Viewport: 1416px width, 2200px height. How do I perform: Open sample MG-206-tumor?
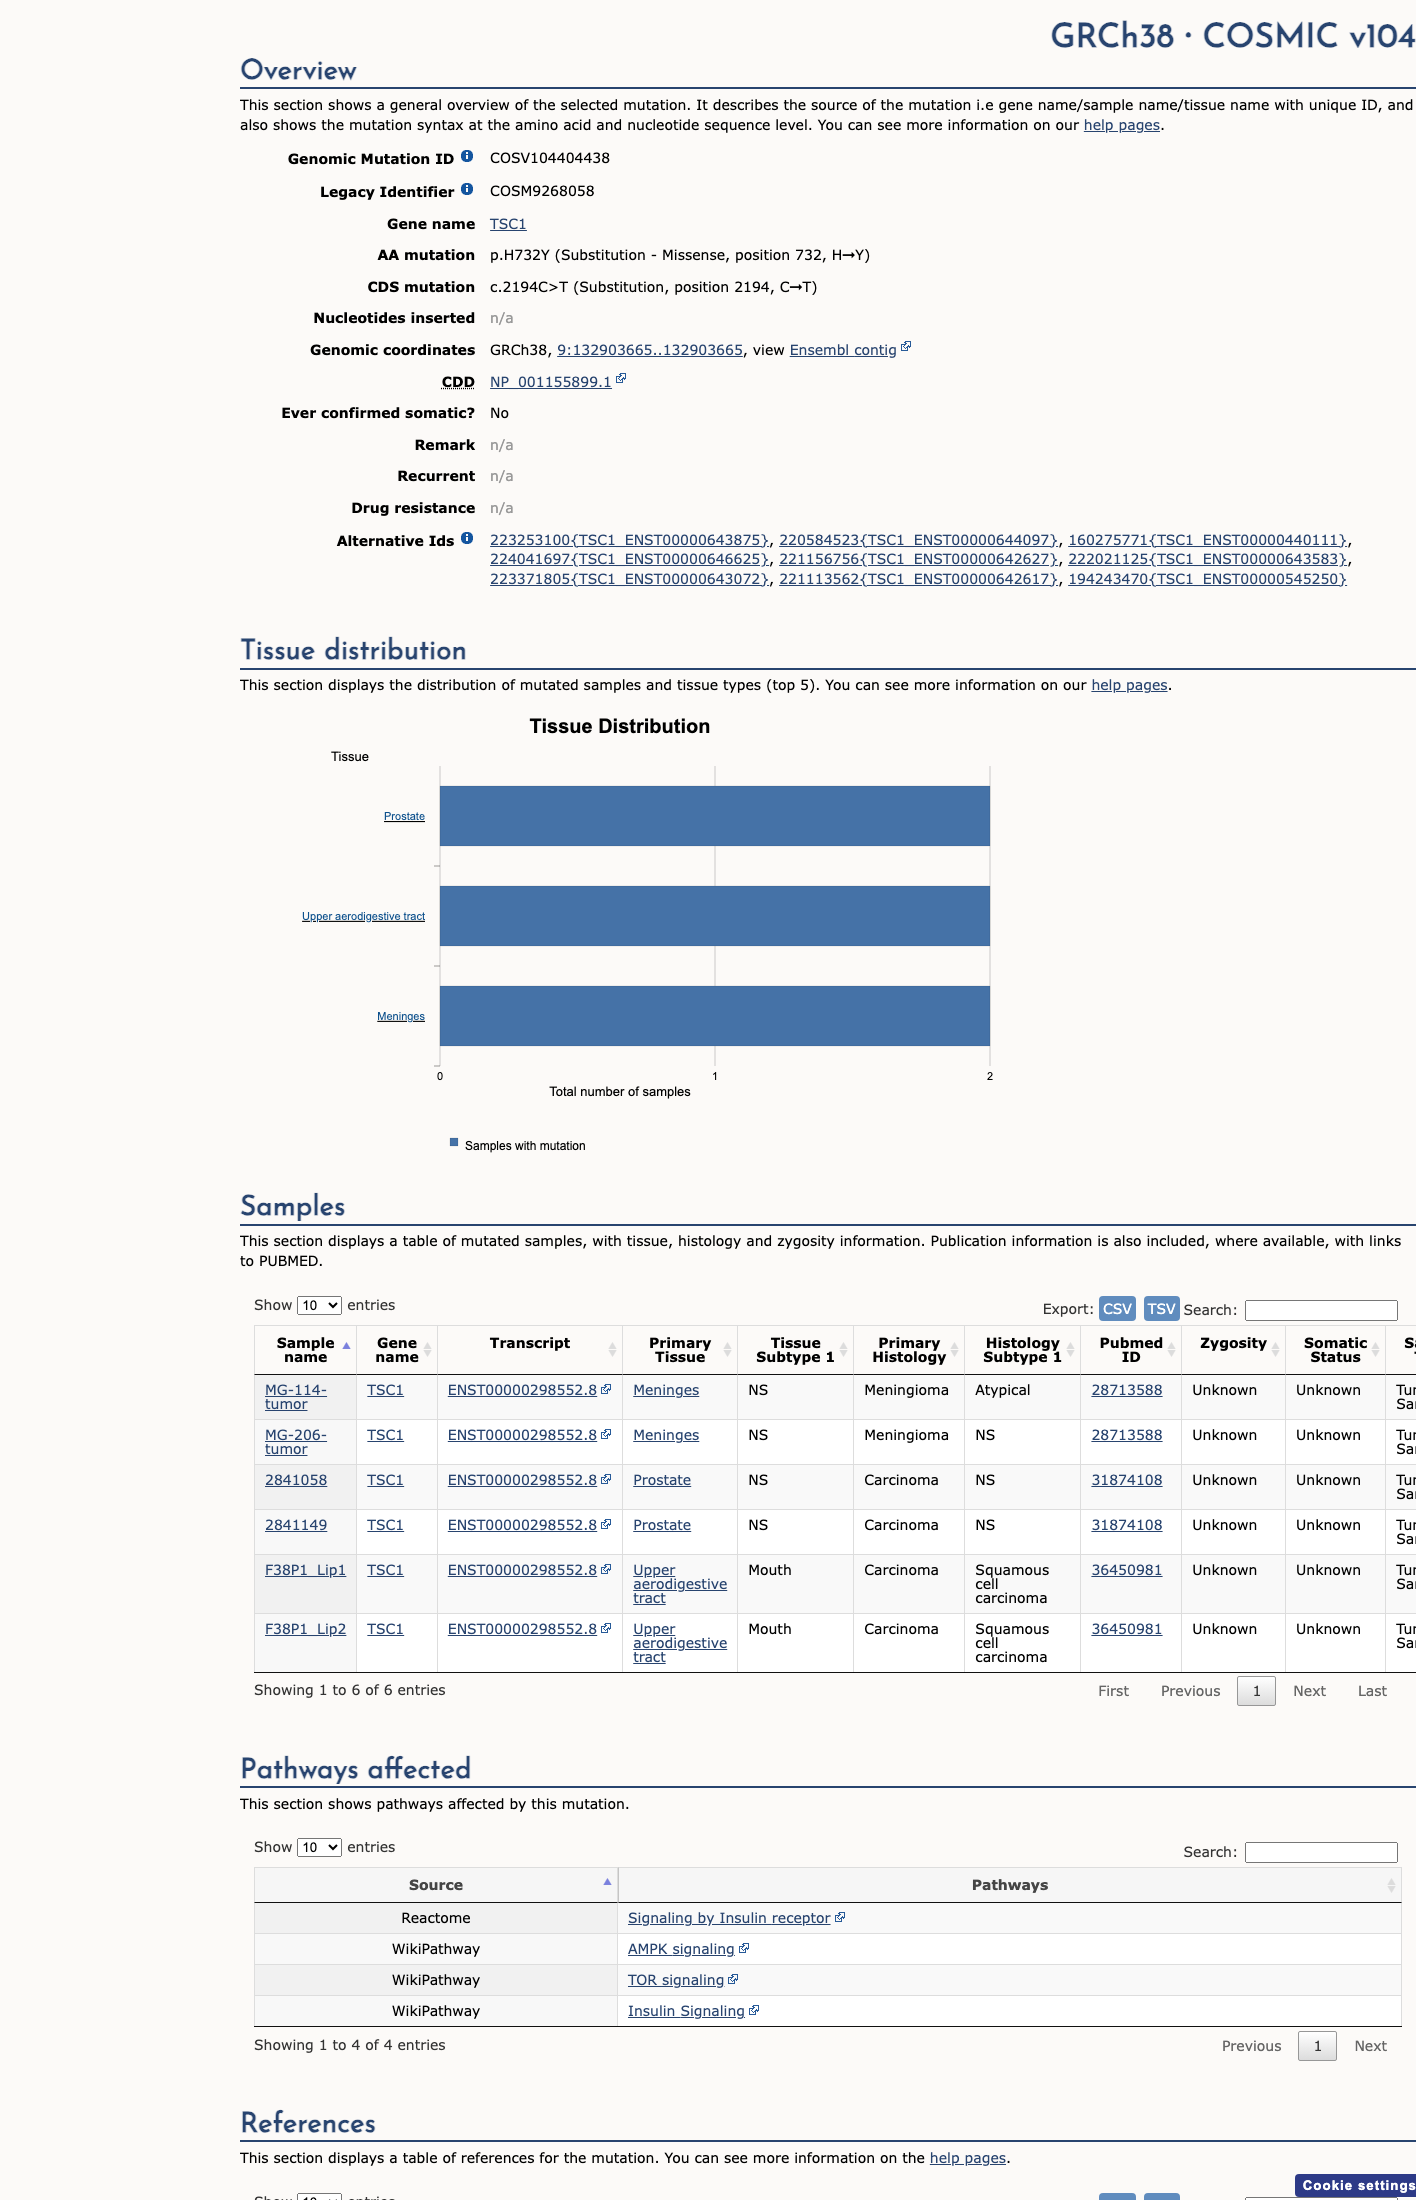coord(296,1442)
